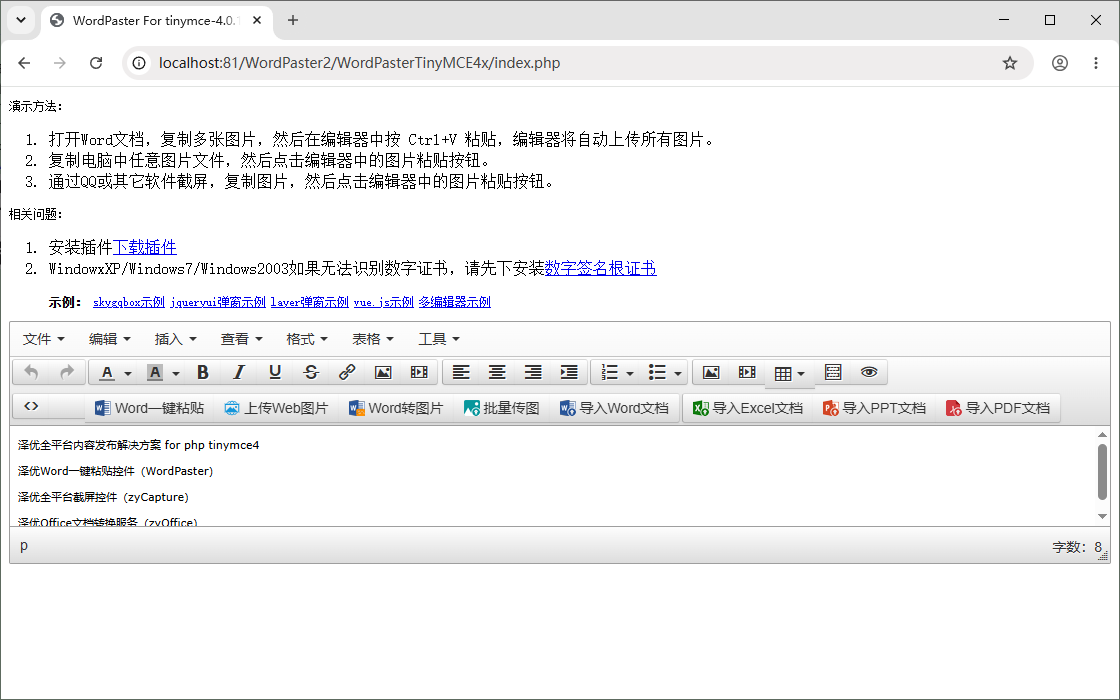Viewport: 1120px width, 700px height.
Task: Open the 文件 menu
Action: [44, 339]
